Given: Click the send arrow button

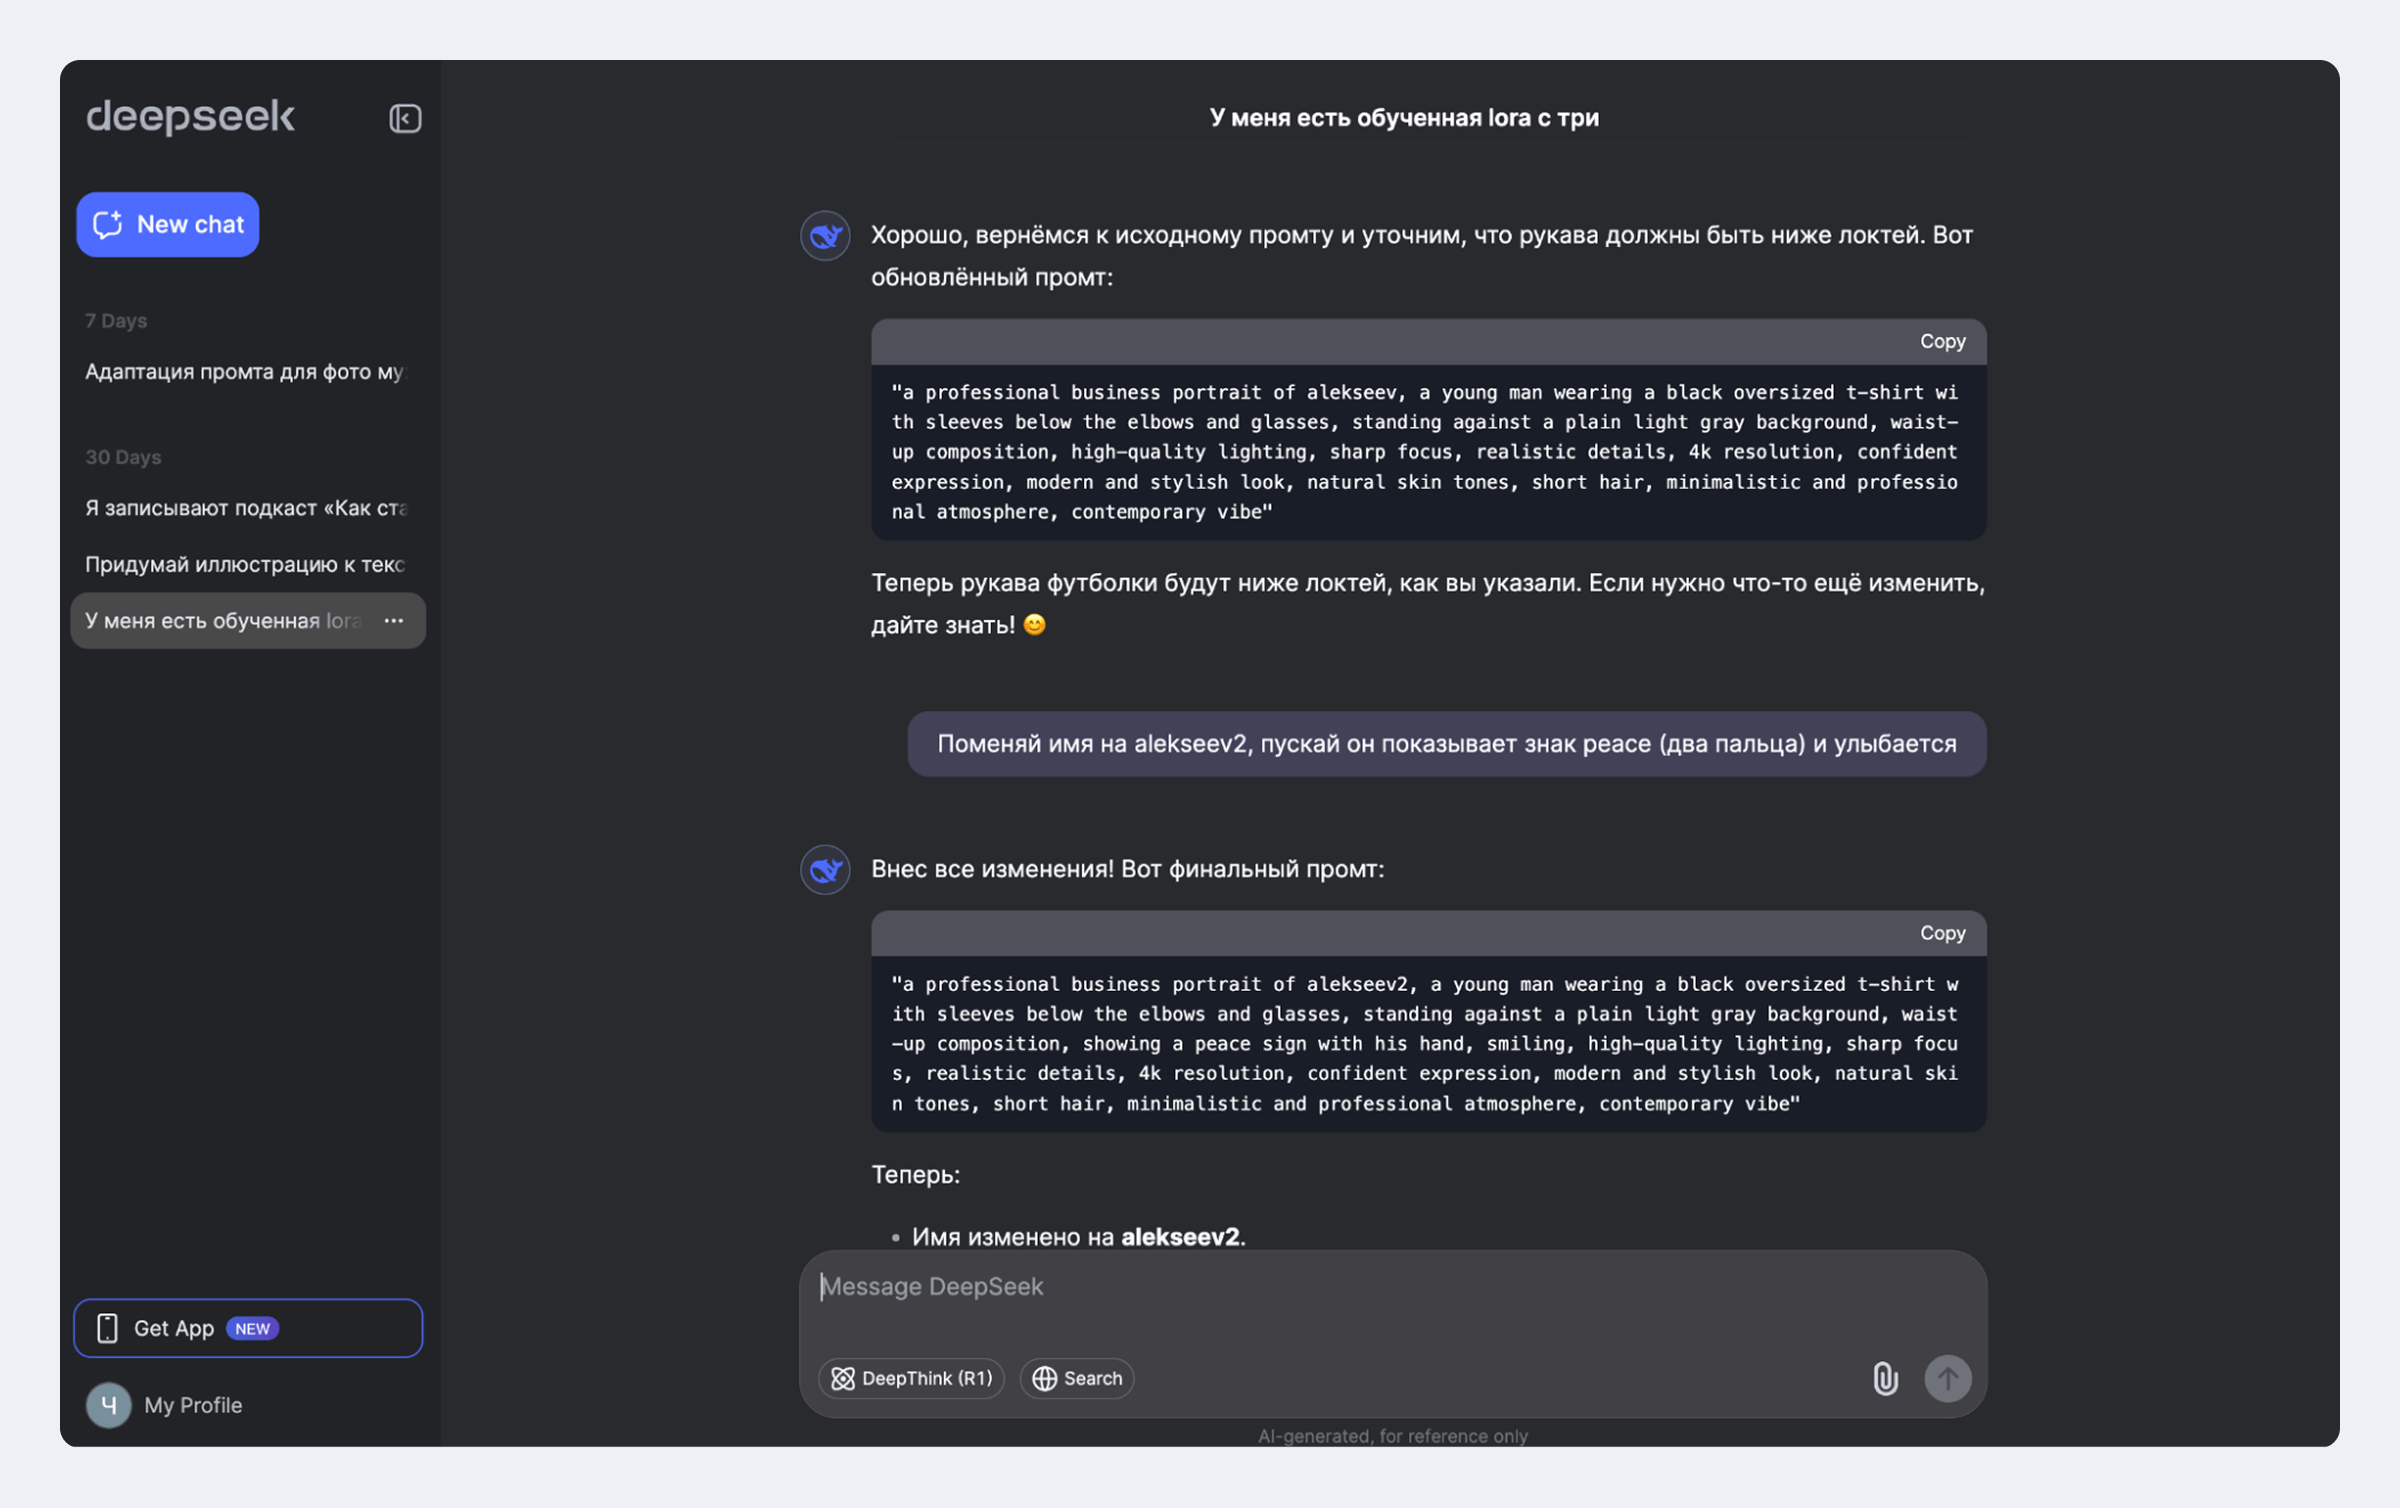Looking at the screenshot, I should click(x=1947, y=1378).
